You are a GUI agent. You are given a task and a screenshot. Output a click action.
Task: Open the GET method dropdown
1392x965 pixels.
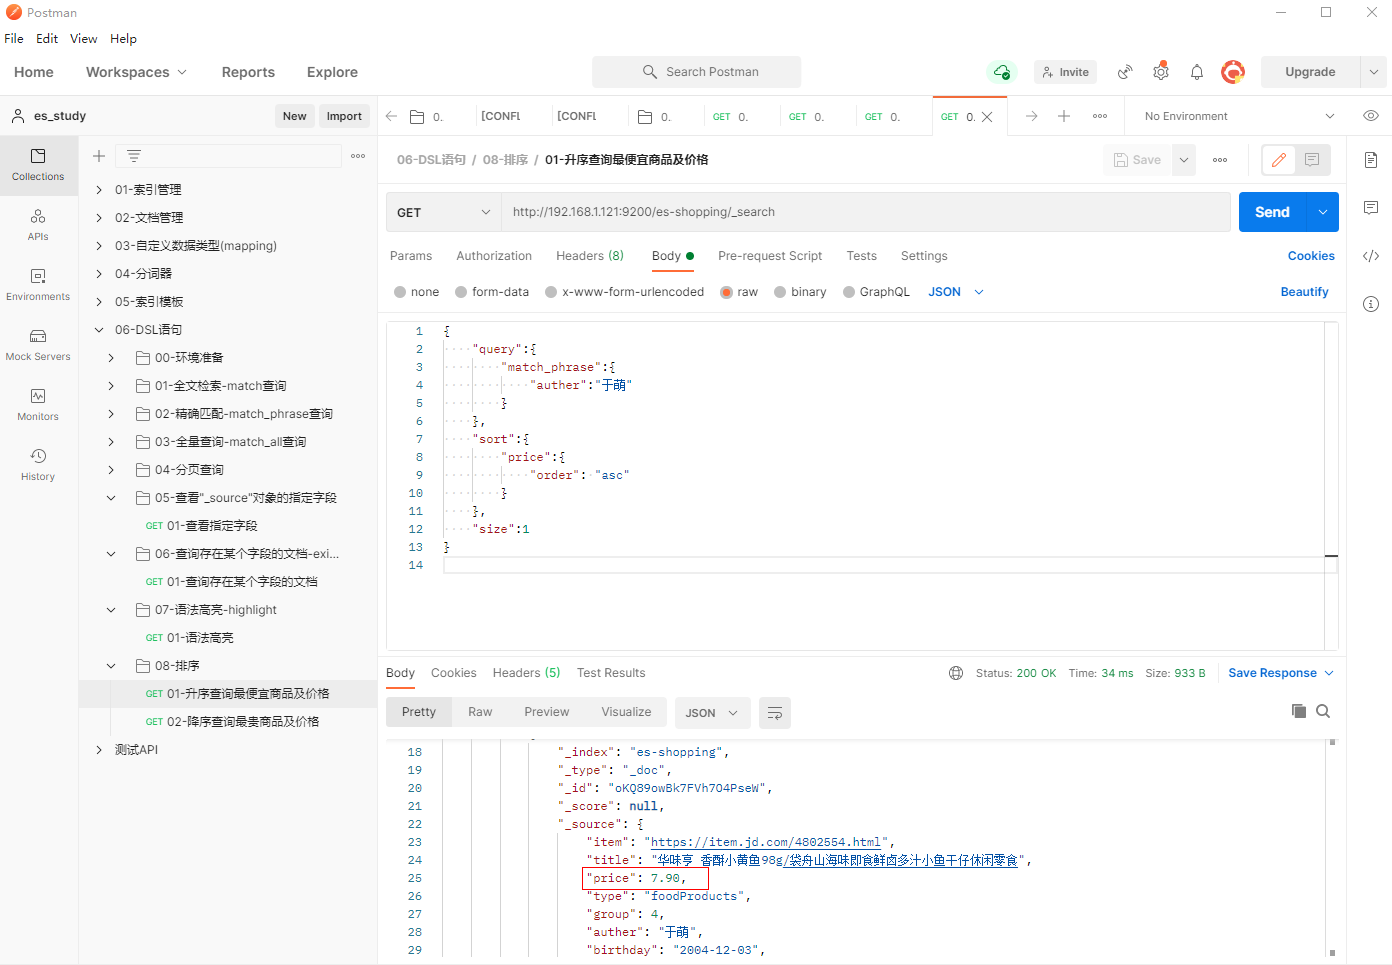pos(443,212)
